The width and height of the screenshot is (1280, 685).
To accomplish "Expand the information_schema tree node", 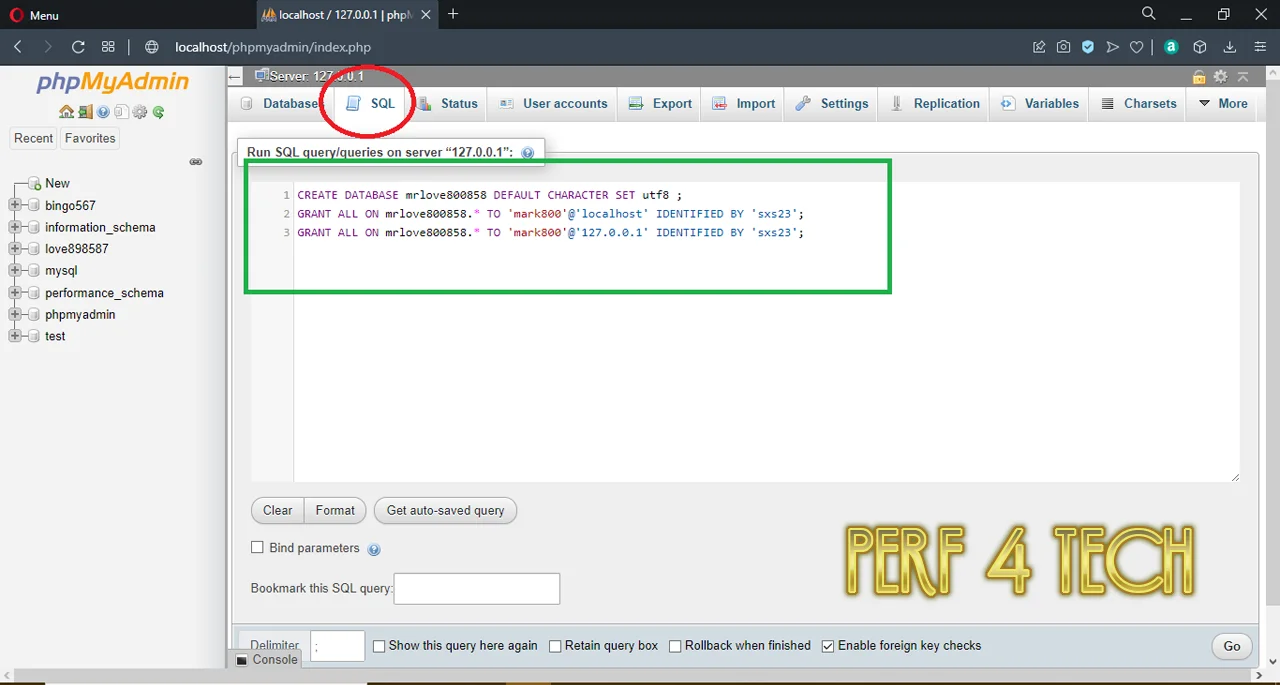I will [14, 227].
